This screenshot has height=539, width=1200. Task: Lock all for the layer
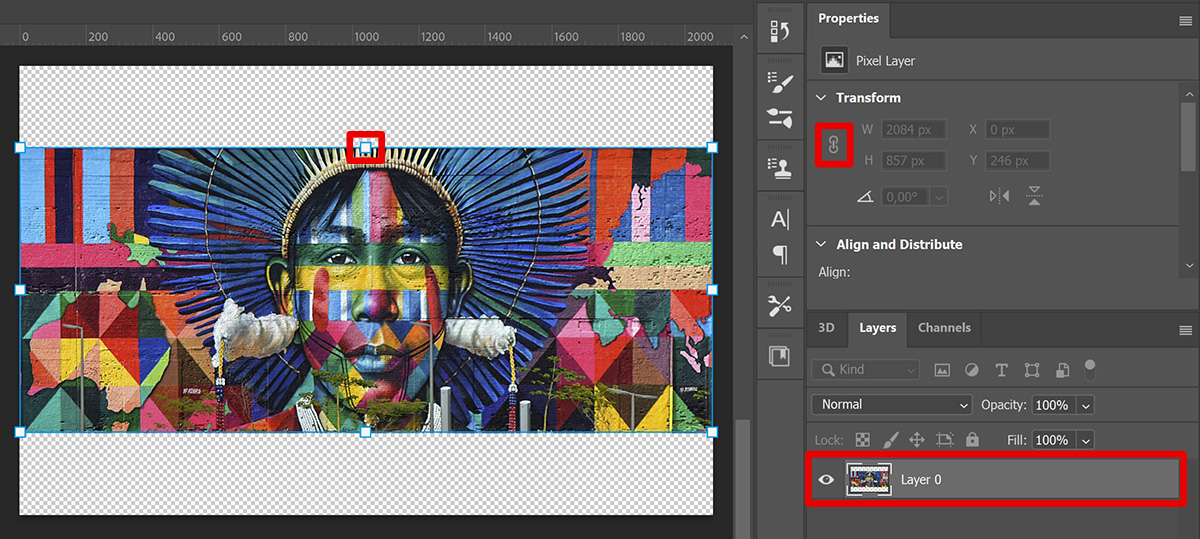[972, 439]
